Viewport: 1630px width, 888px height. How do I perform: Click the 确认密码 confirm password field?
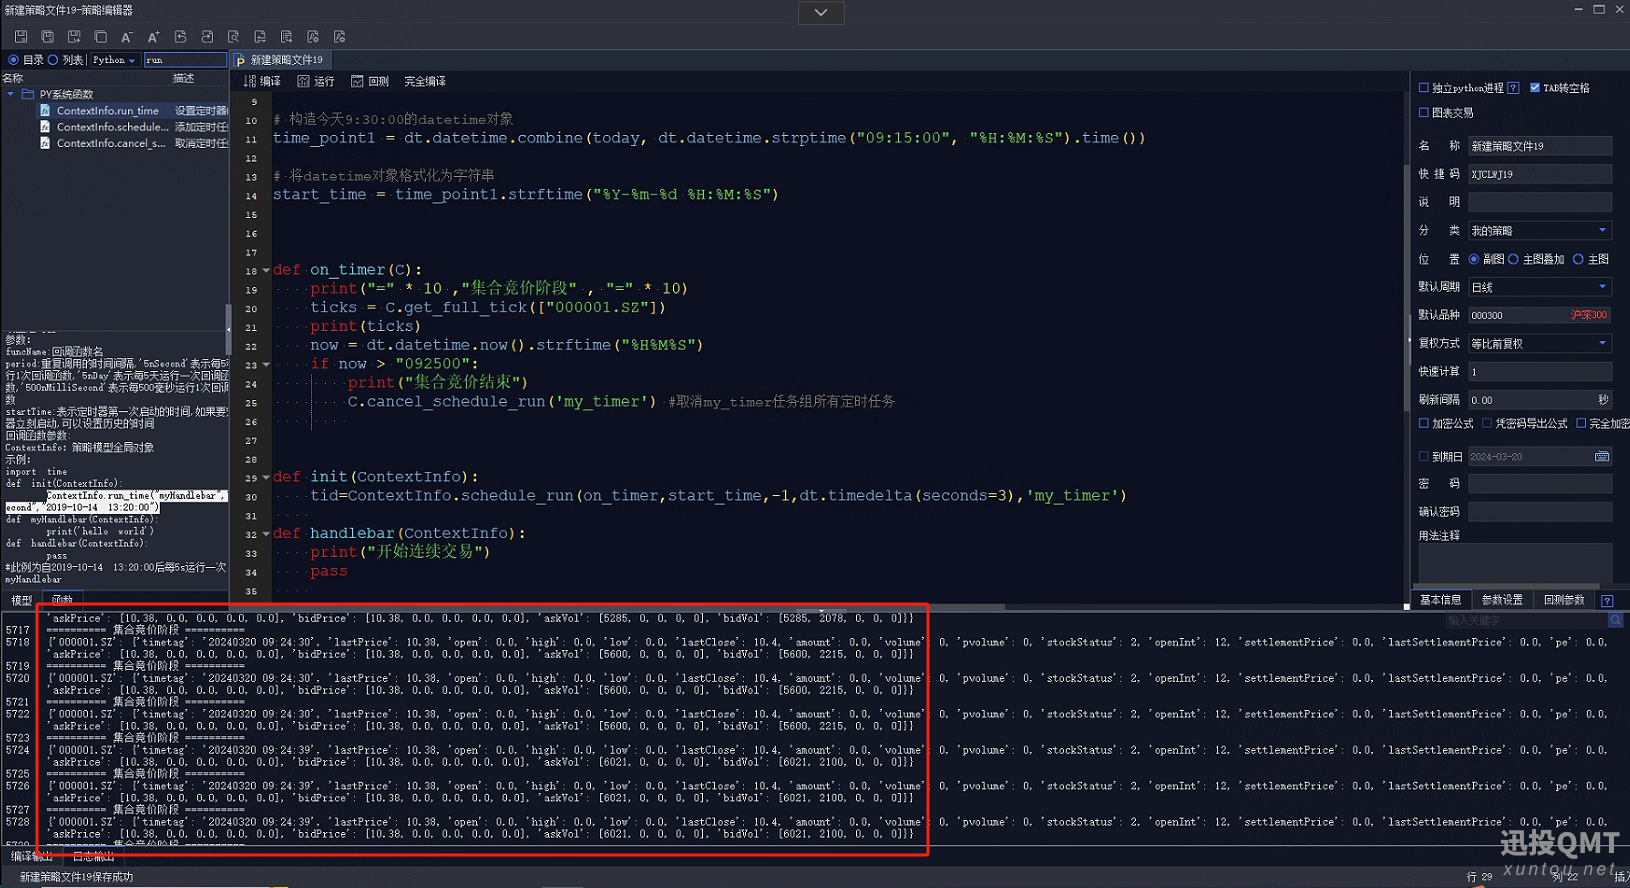1540,512
